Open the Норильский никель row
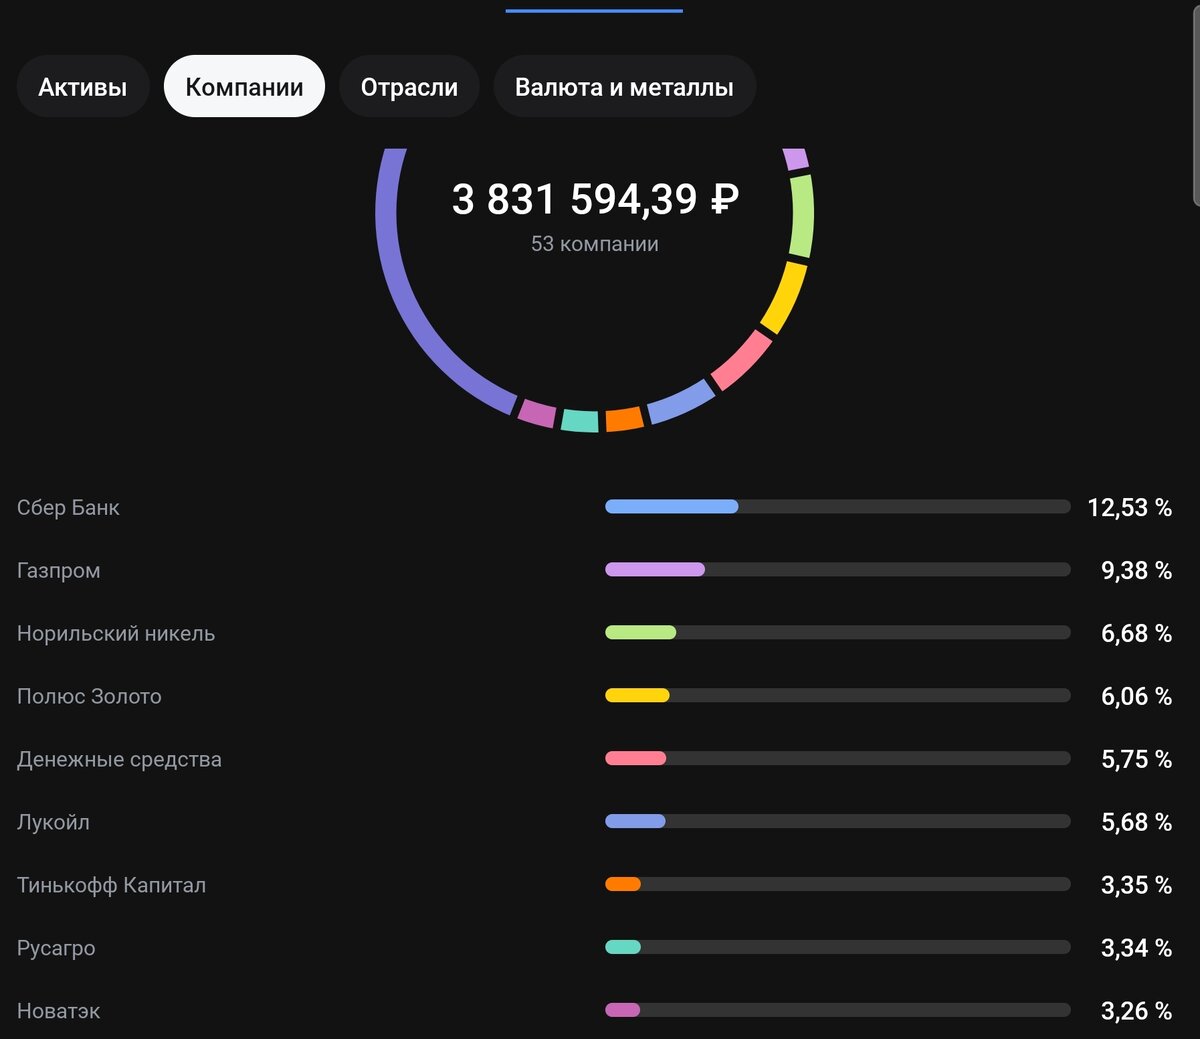This screenshot has width=1200, height=1039. 595,633
